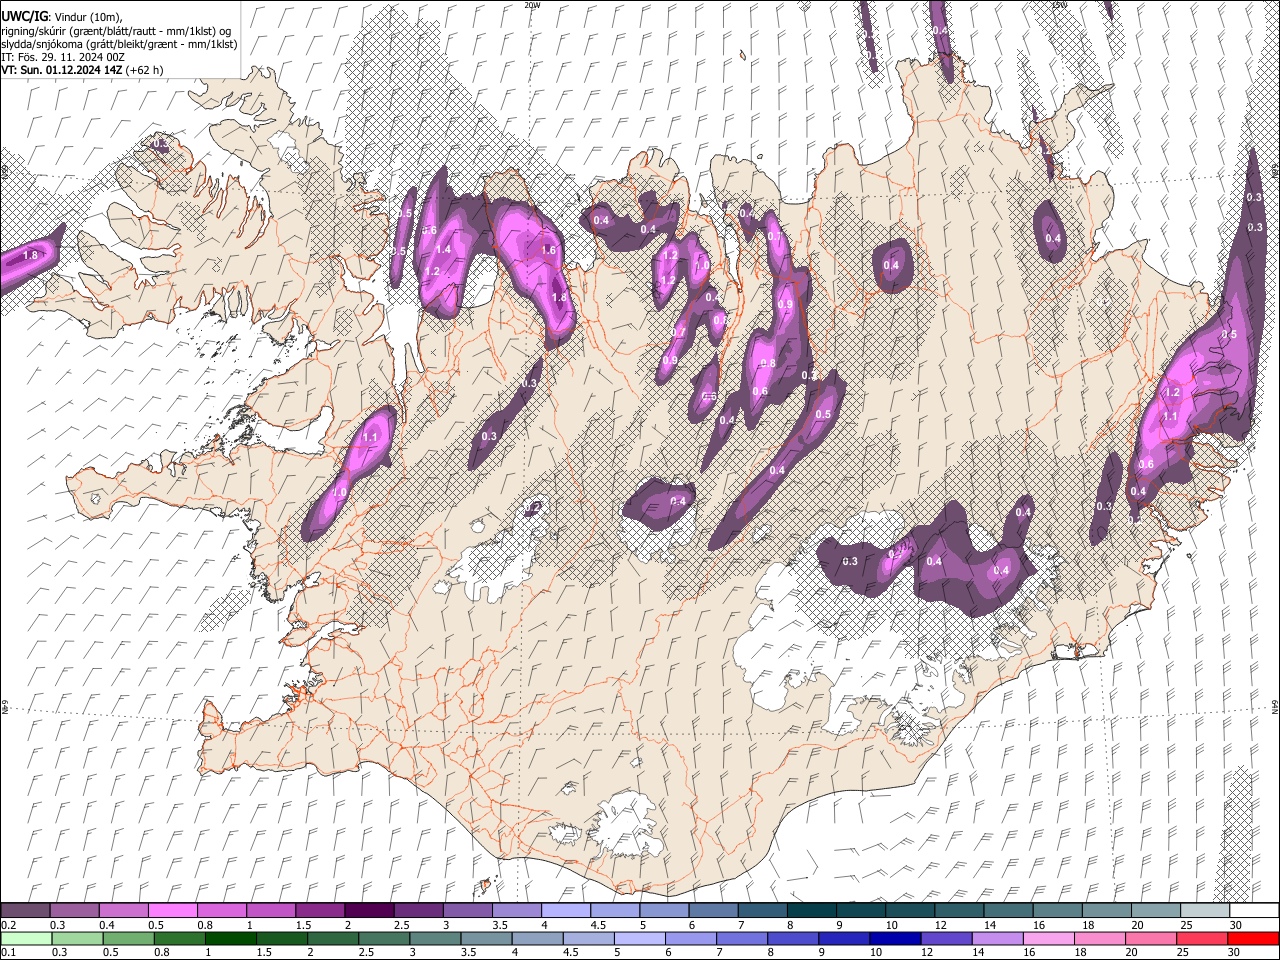Image resolution: width=1280 pixels, height=960 pixels.
Task: Click the white legend swatch labeled 30
Action: click(x=1254, y=911)
